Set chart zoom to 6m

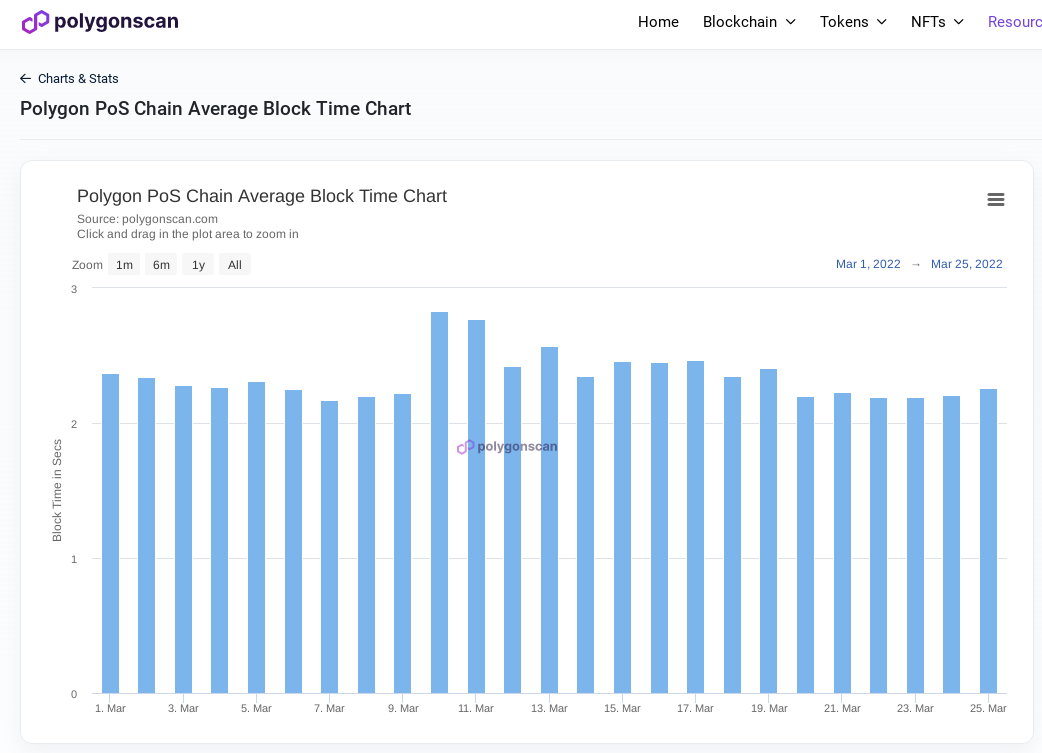161,265
